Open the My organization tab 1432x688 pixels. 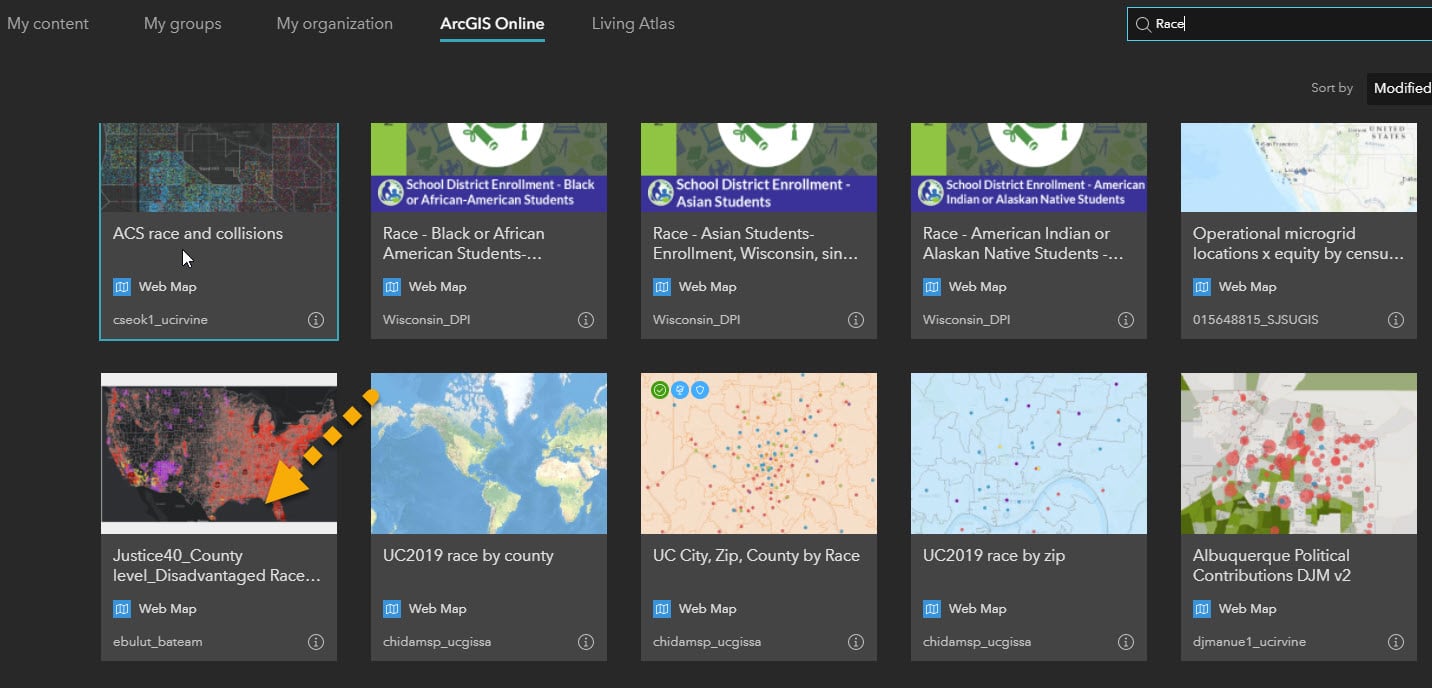(334, 22)
